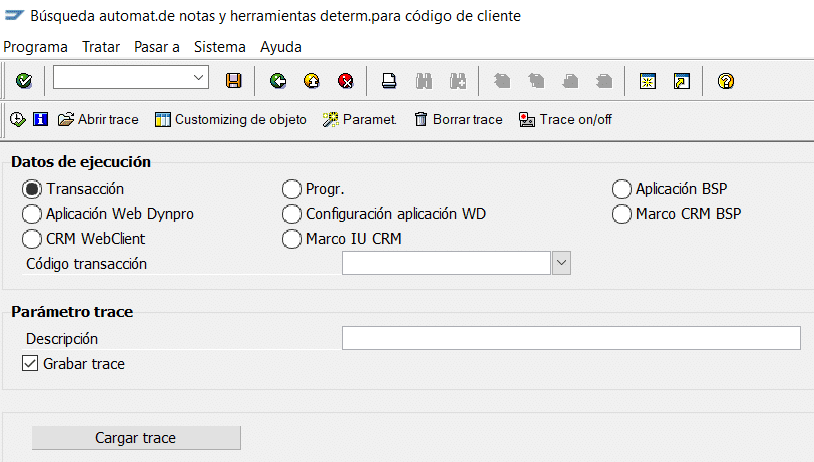This screenshot has height=462, width=814.
Task: Open the Programa menu
Action: click(35, 47)
